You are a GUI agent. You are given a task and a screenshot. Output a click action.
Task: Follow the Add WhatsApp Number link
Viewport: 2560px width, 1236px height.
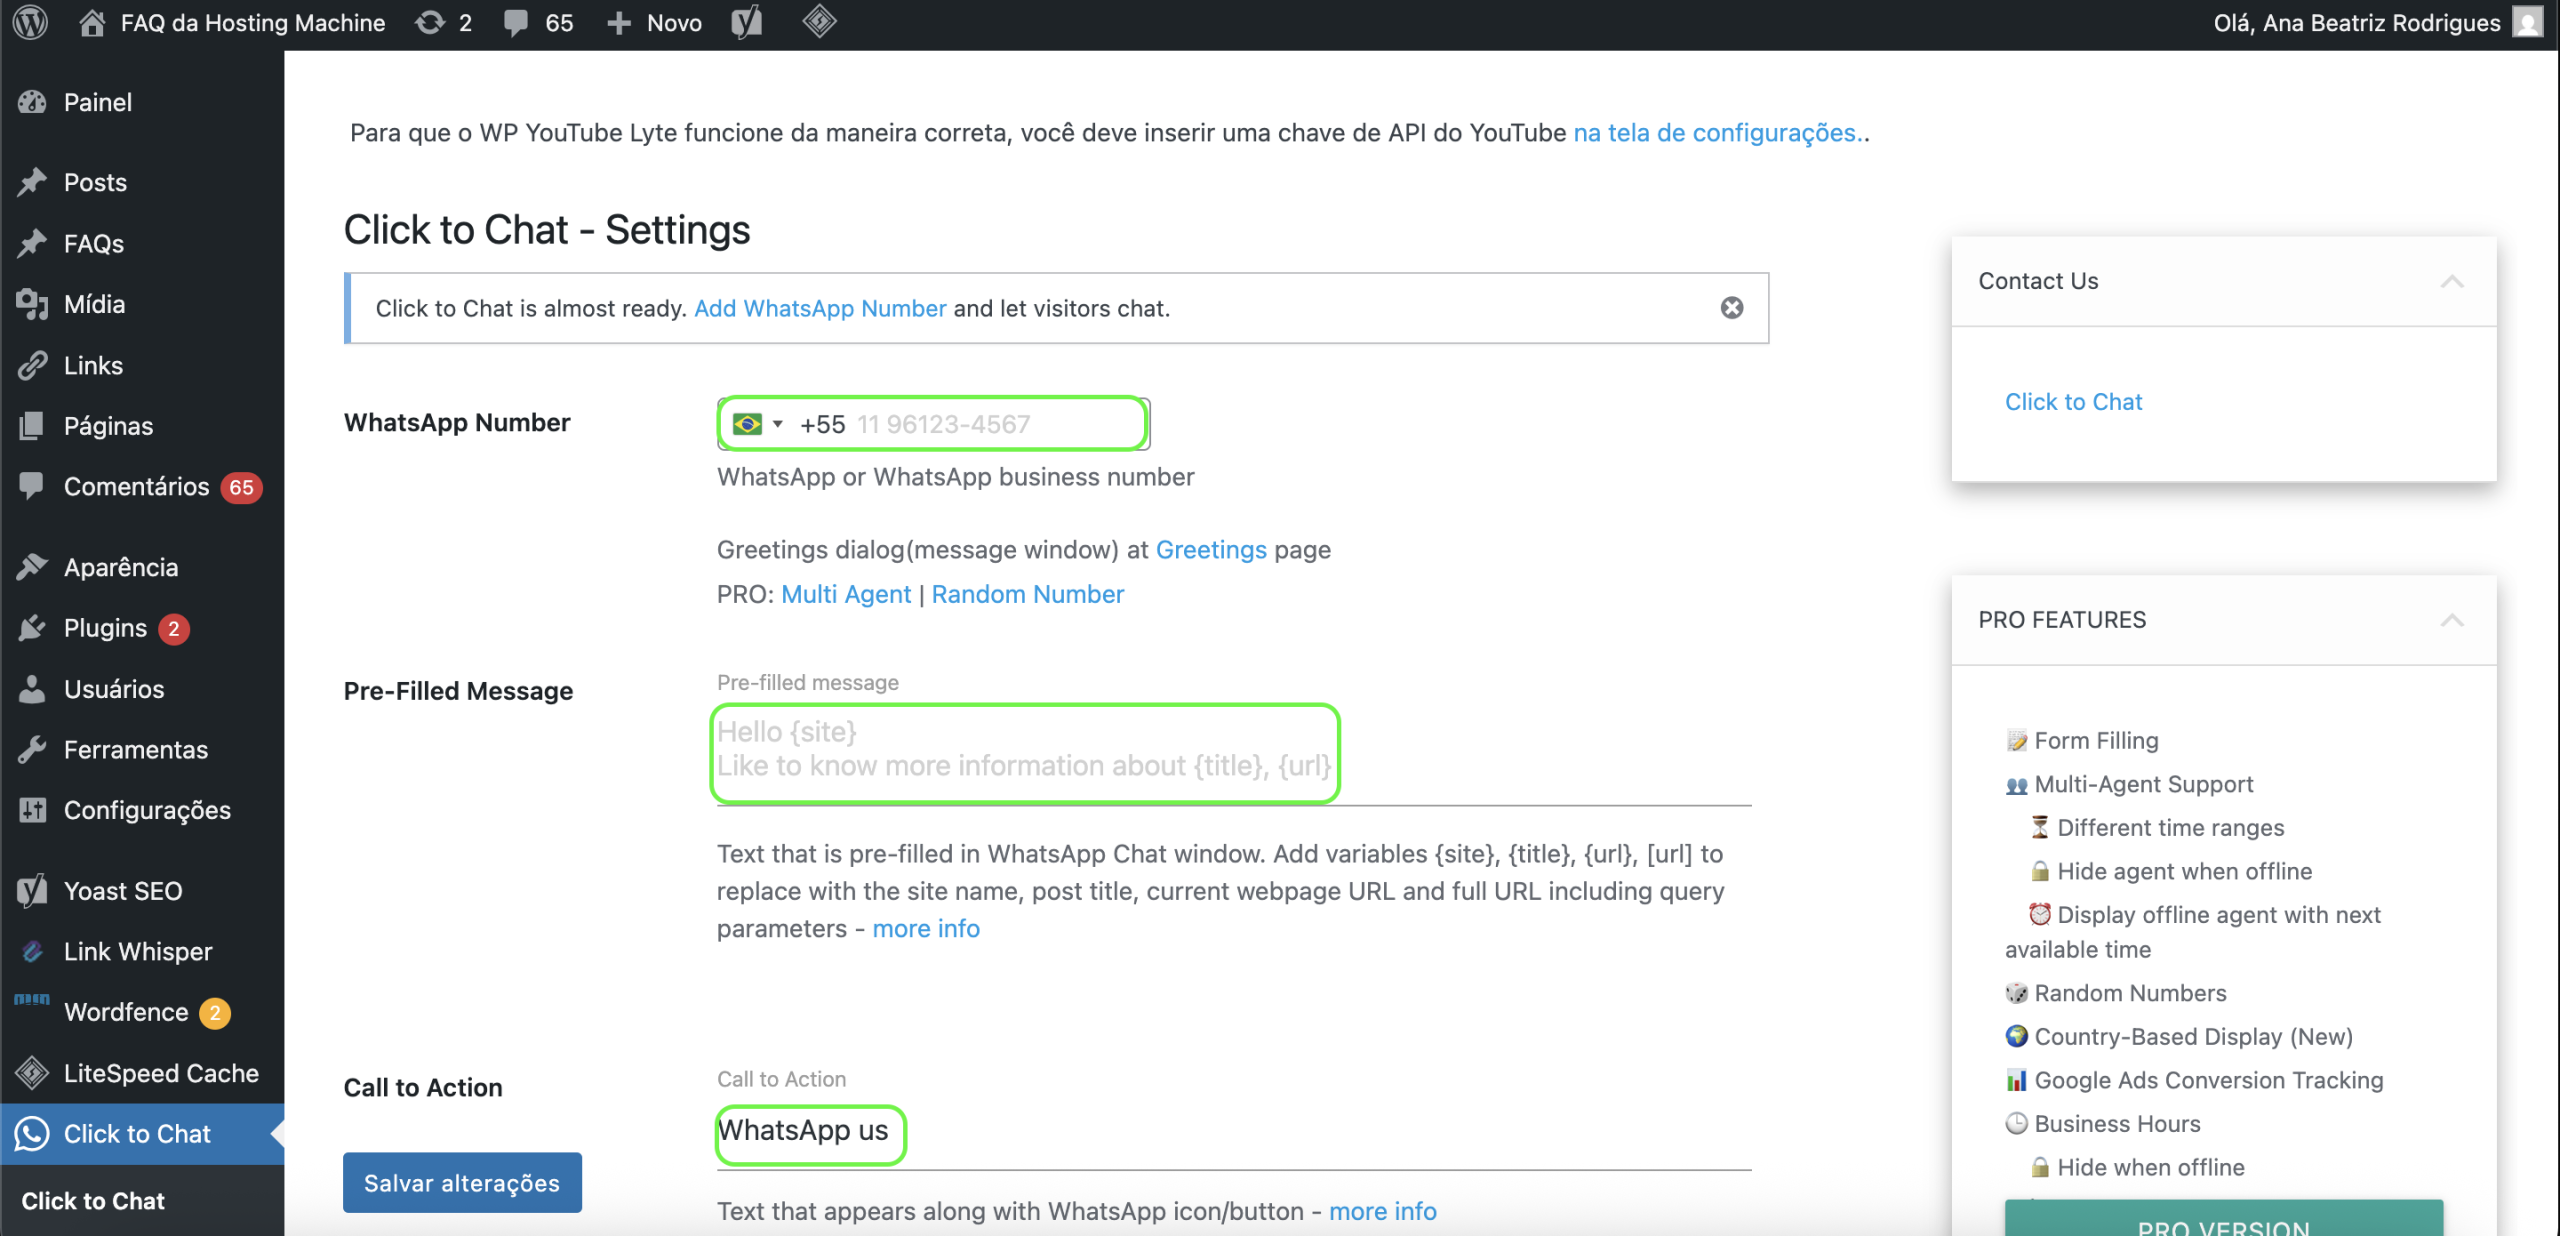(820, 308)
